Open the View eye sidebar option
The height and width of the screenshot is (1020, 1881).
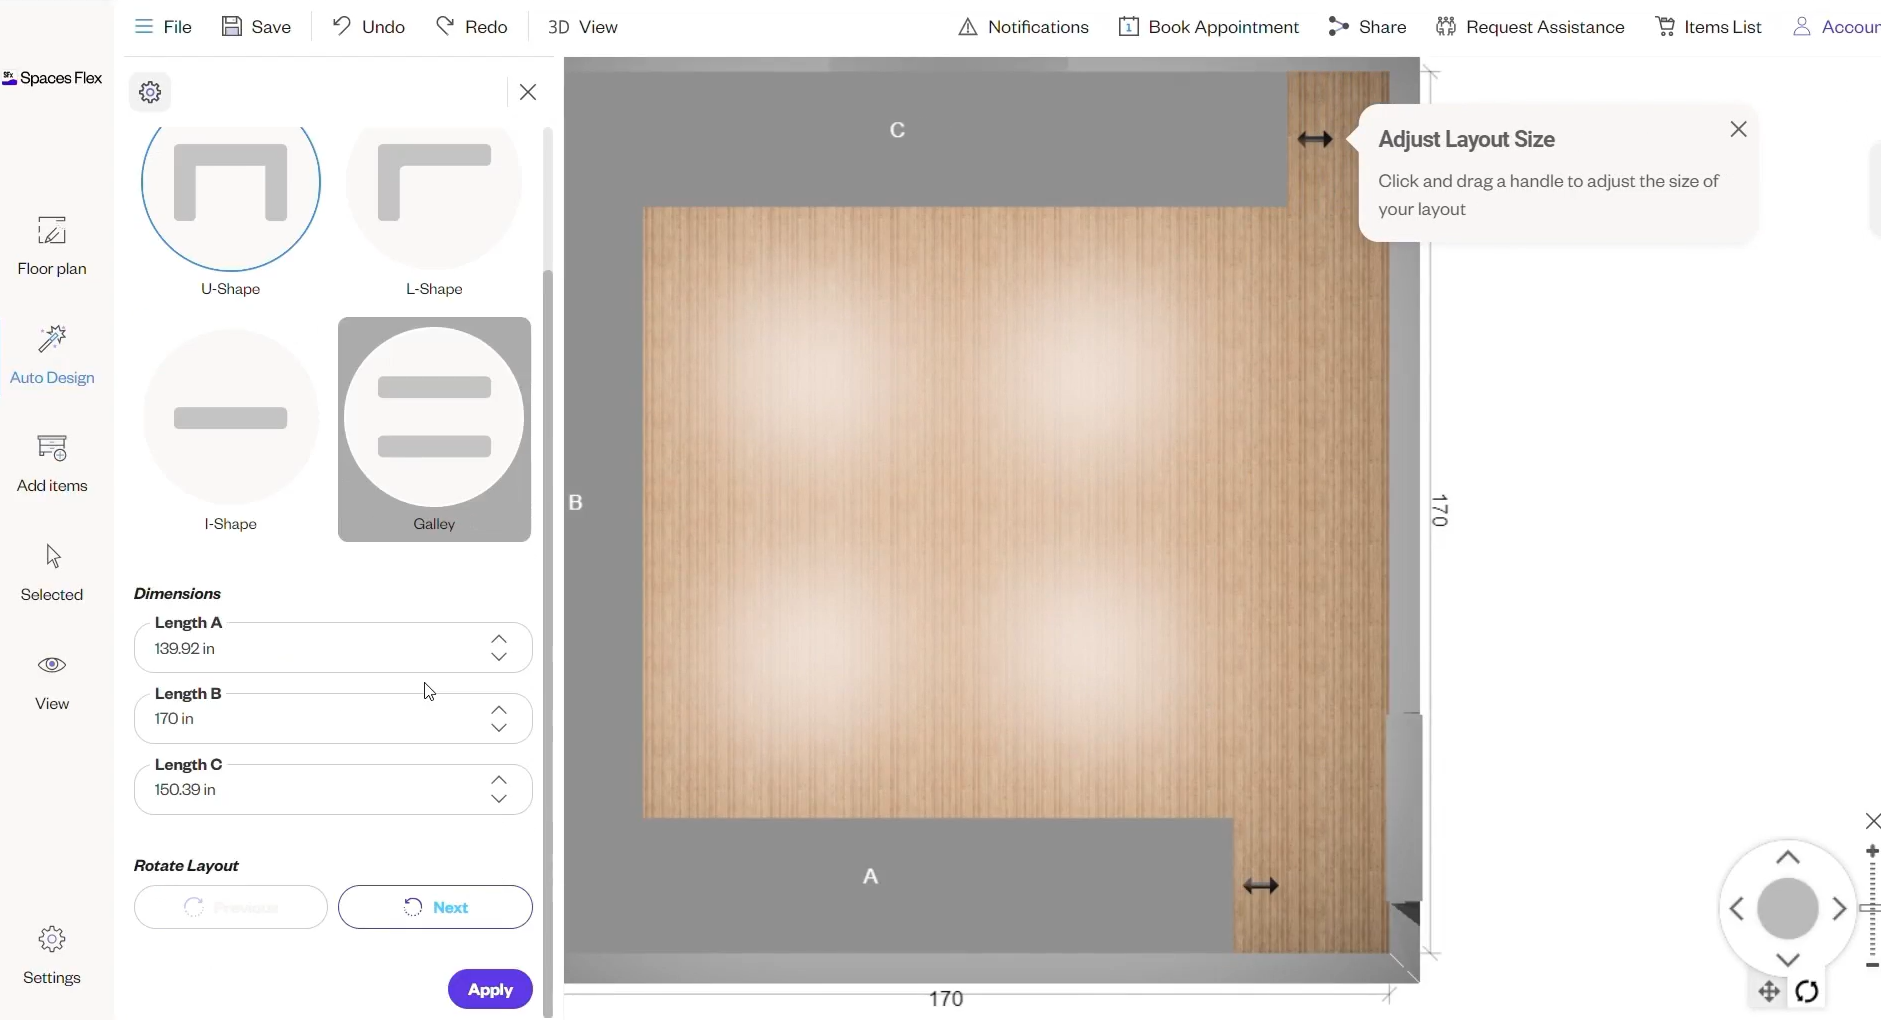click(x=52, y=682)
